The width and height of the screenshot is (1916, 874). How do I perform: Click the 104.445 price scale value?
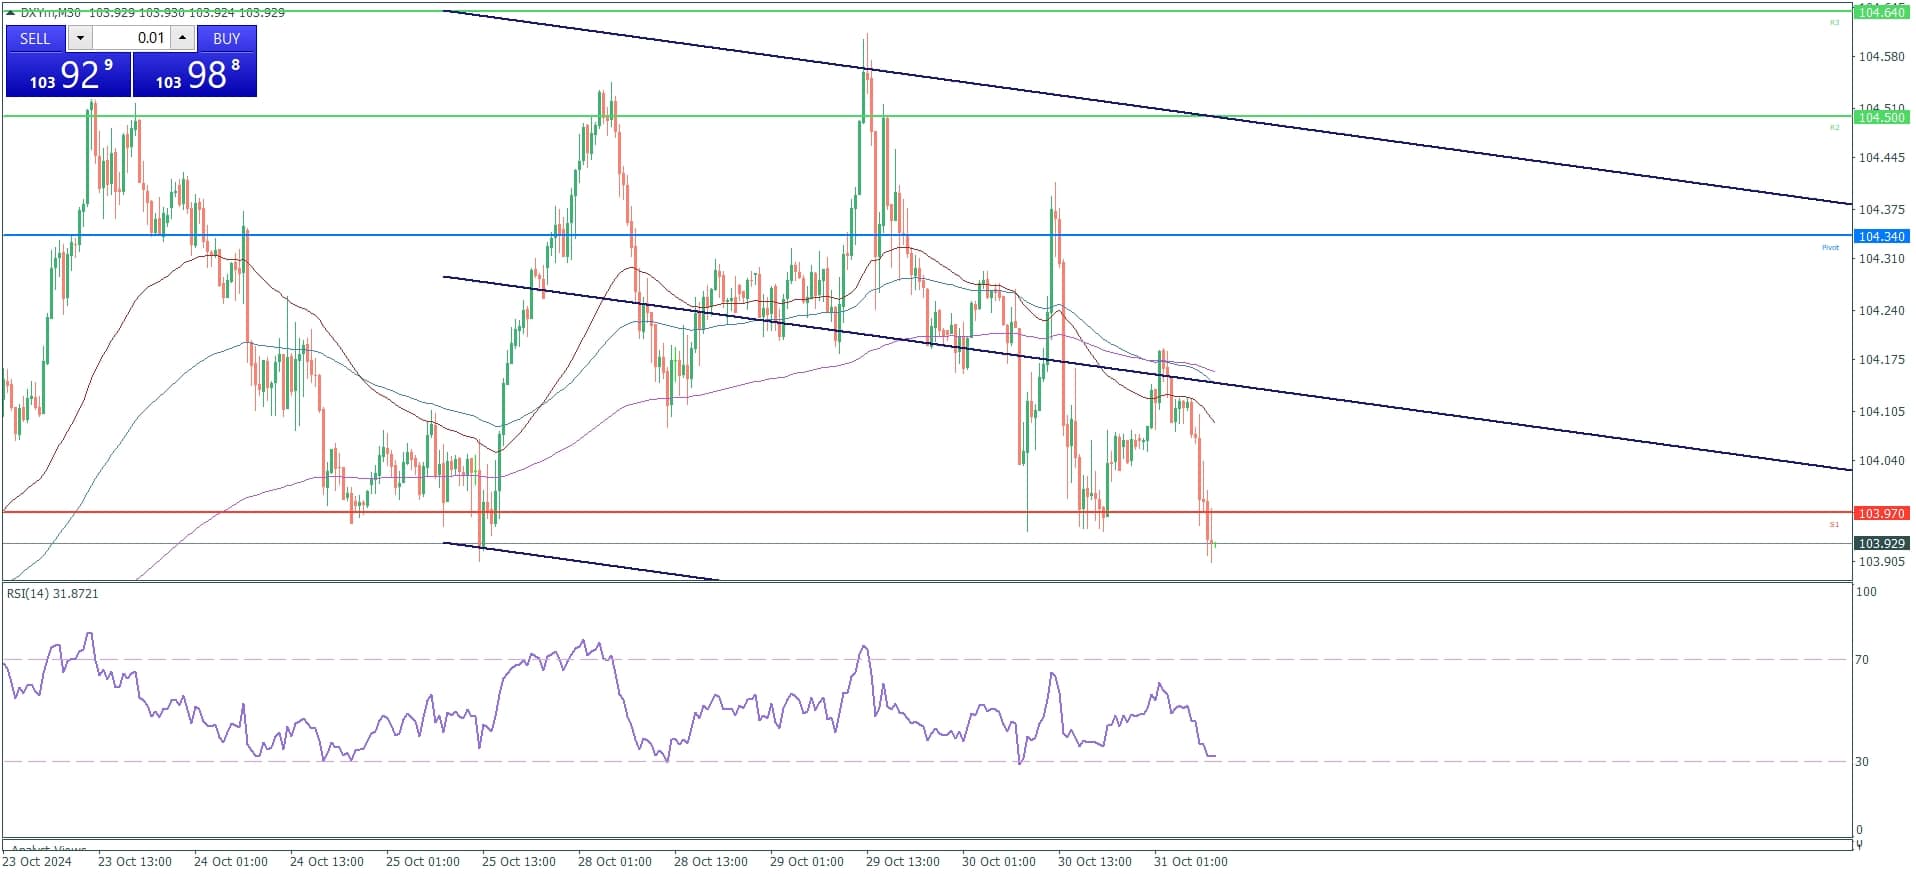1881,158
